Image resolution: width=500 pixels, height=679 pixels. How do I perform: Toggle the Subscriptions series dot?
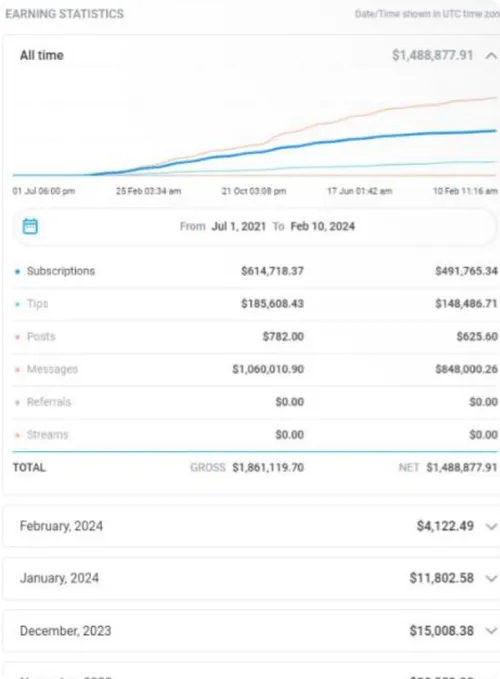(x=17, y=272)
